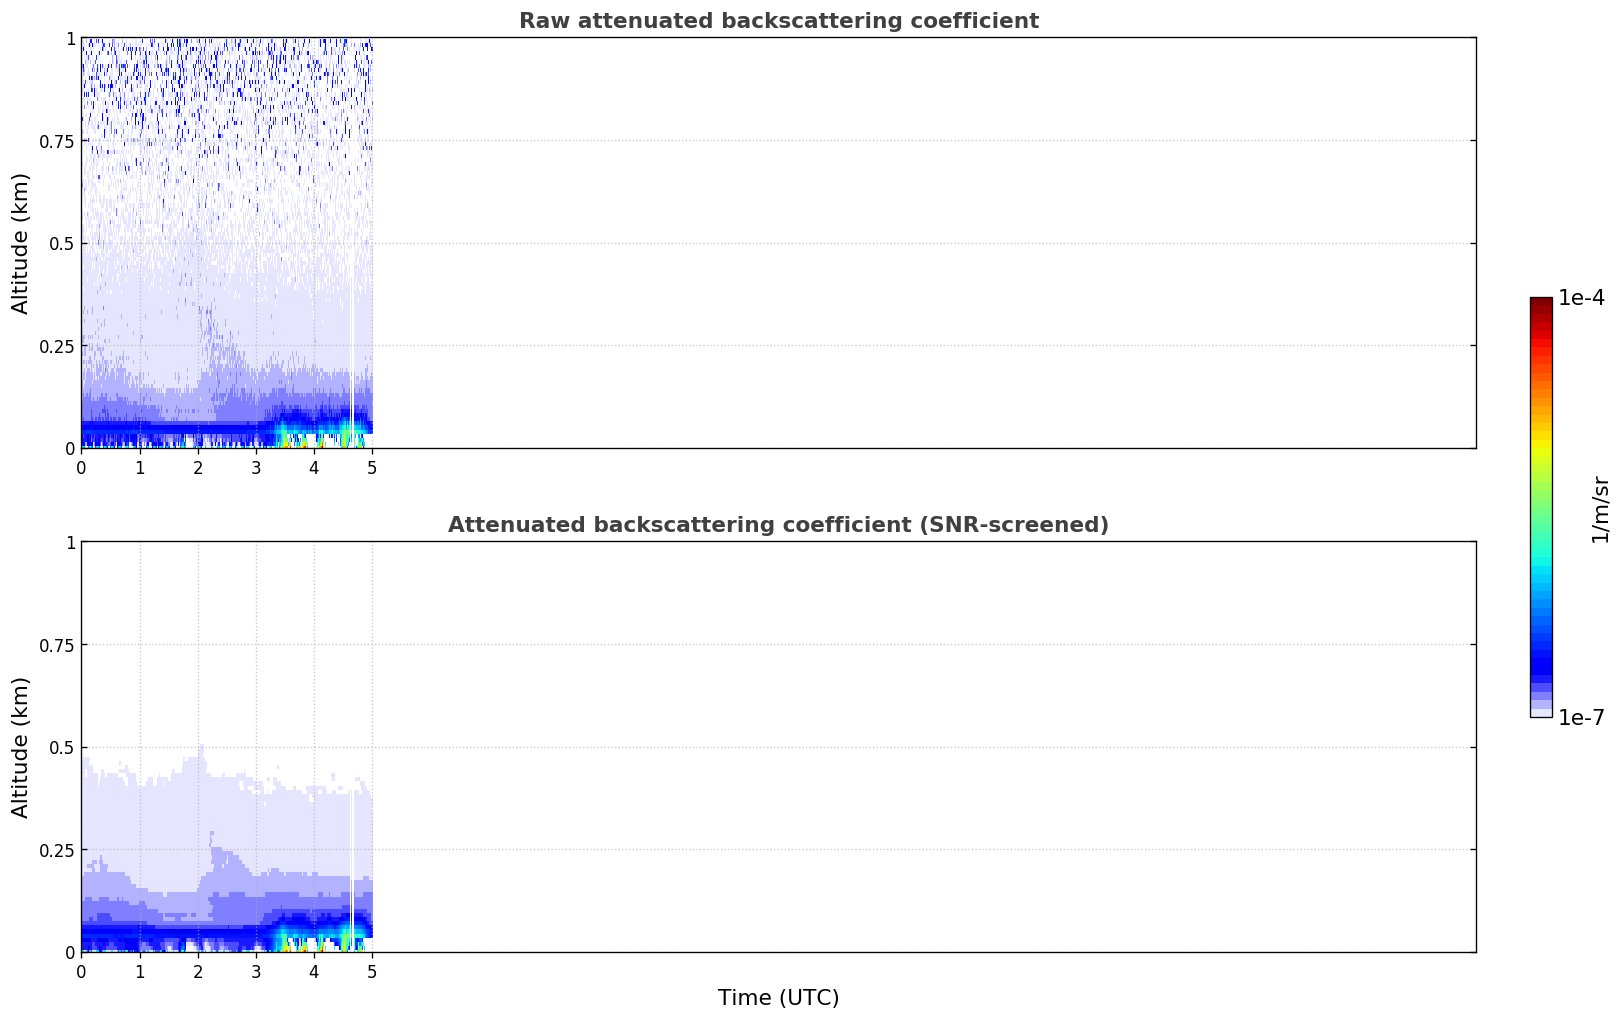Click altitude tick '0.5' on bottom plot
1621x1020 pixels.
coord(60,747)
